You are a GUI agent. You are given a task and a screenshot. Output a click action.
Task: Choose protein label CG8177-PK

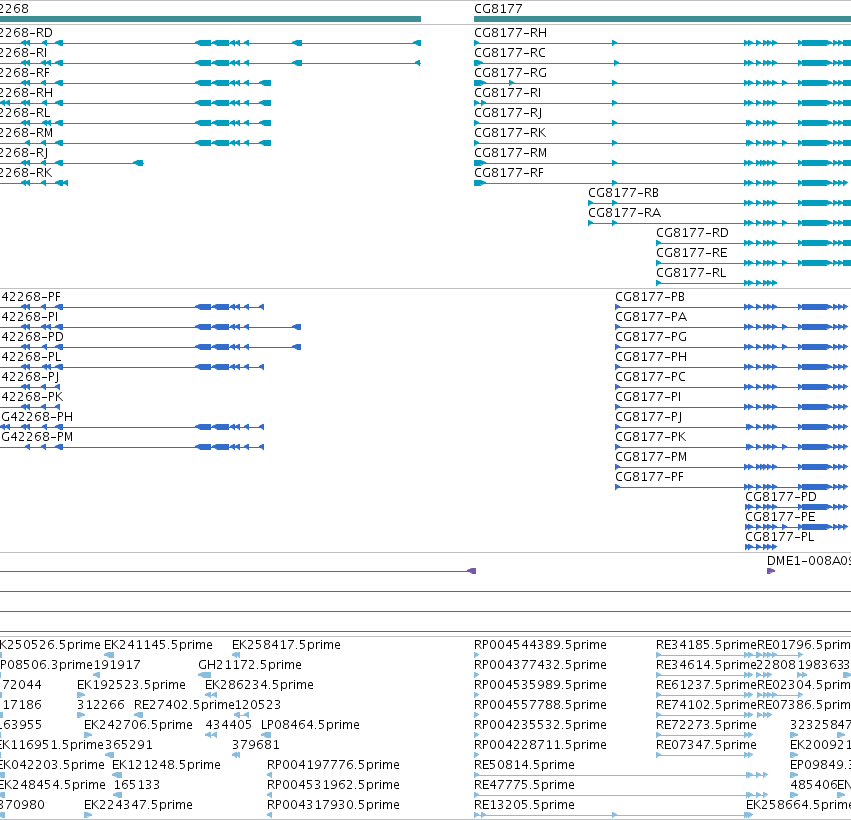650,438
